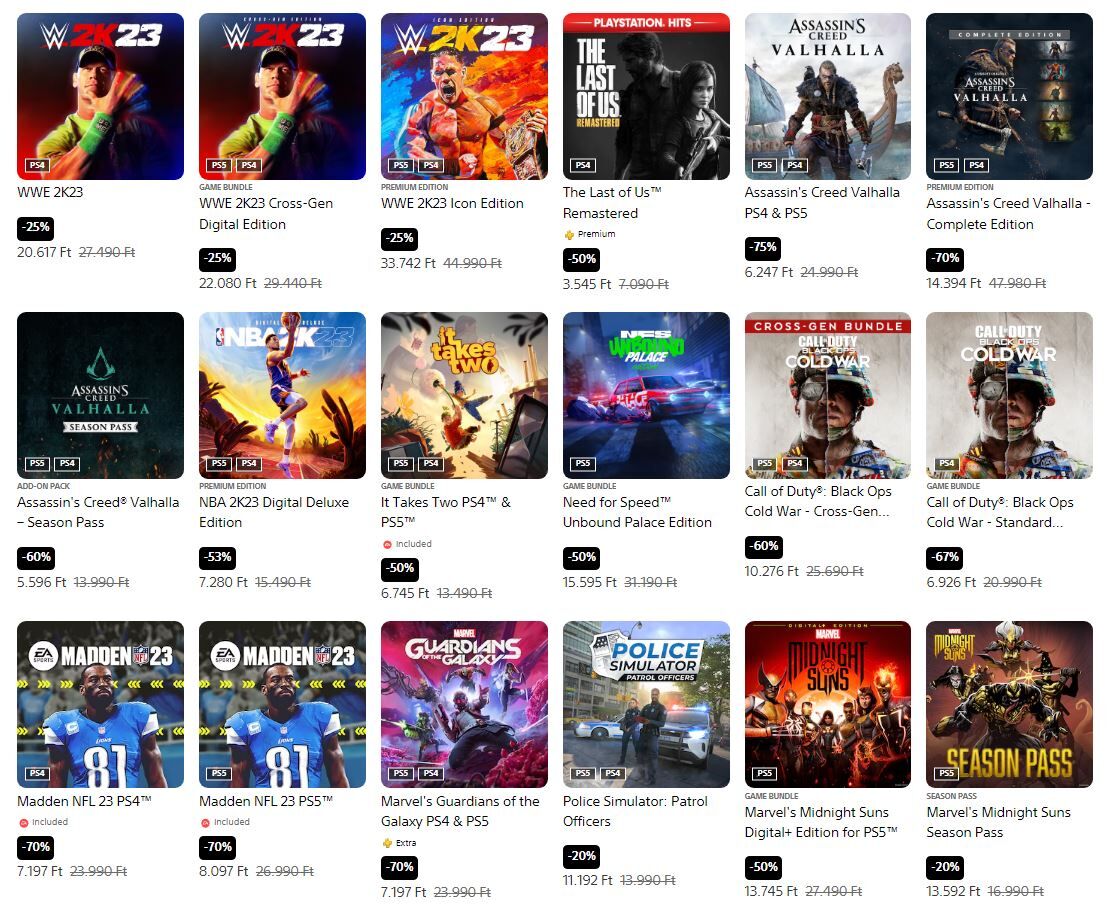Open Marvel's Guardians of the Galaxy cover

(x=464, y=704)
